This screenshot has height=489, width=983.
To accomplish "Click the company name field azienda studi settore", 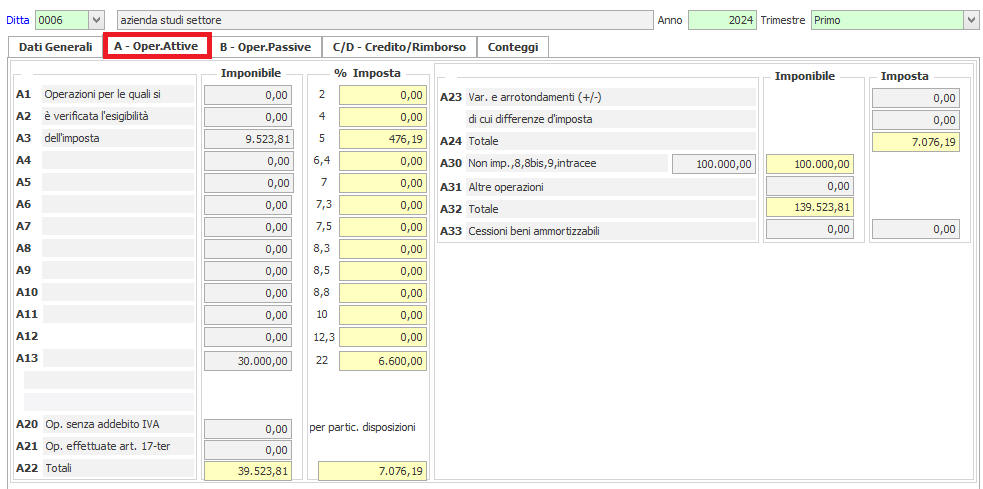I will tap(385, 20).
